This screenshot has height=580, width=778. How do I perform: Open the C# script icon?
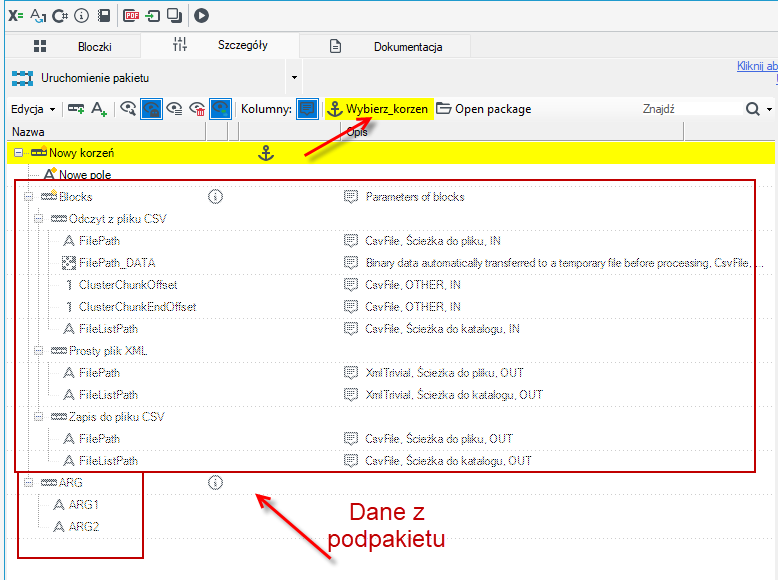(60, 16)
